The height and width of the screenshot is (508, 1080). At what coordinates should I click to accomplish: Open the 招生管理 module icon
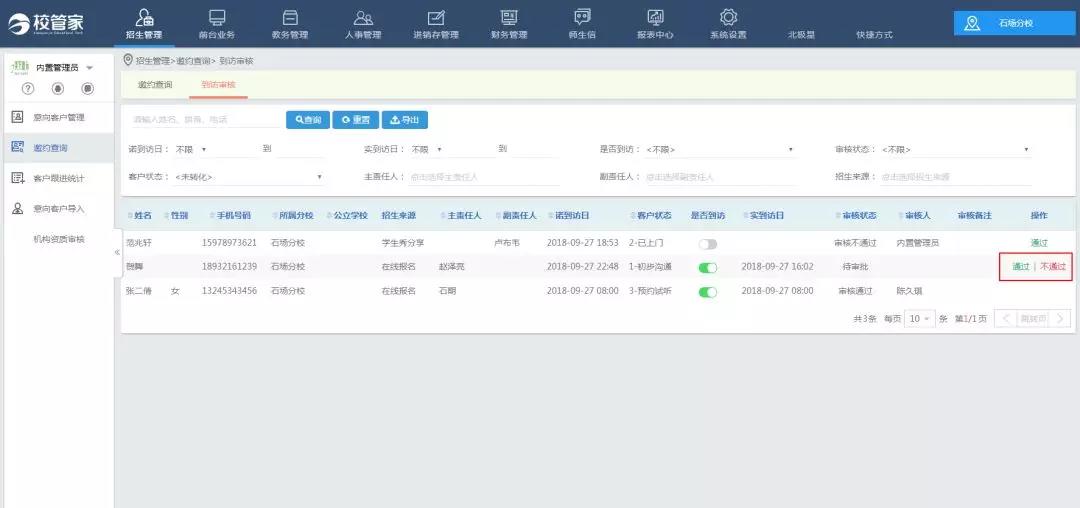coord(144,18)
